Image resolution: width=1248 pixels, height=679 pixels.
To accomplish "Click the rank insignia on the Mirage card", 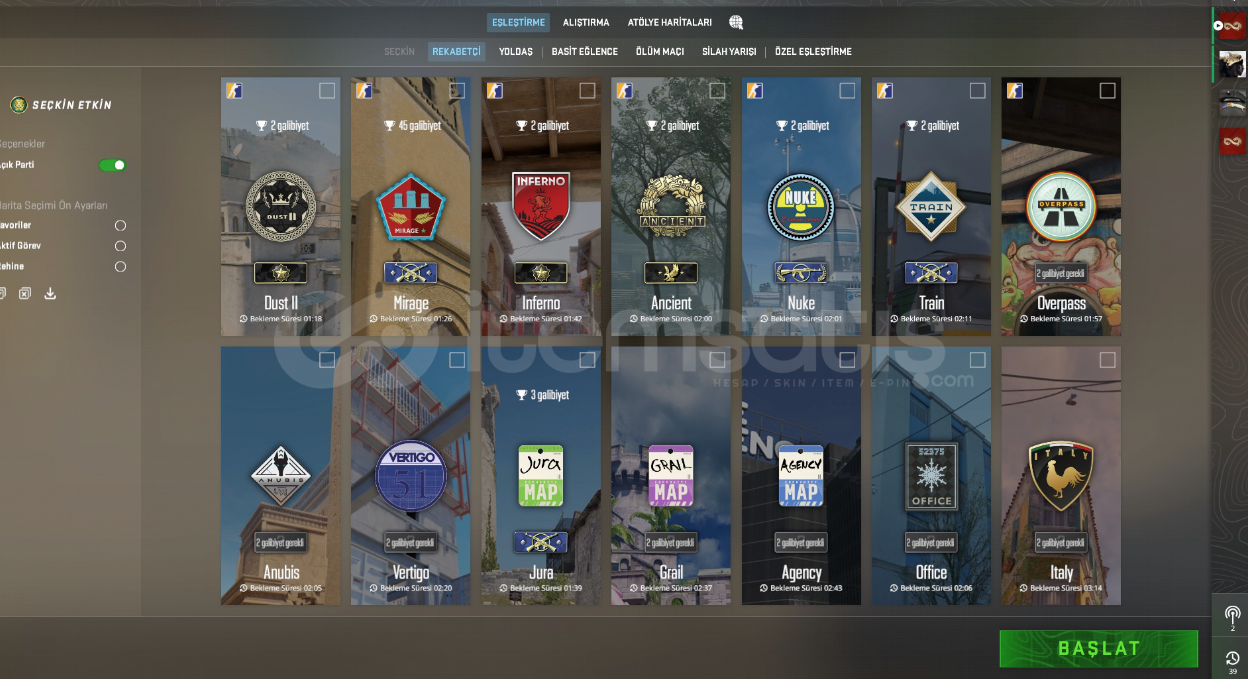I will pos(411,272).
